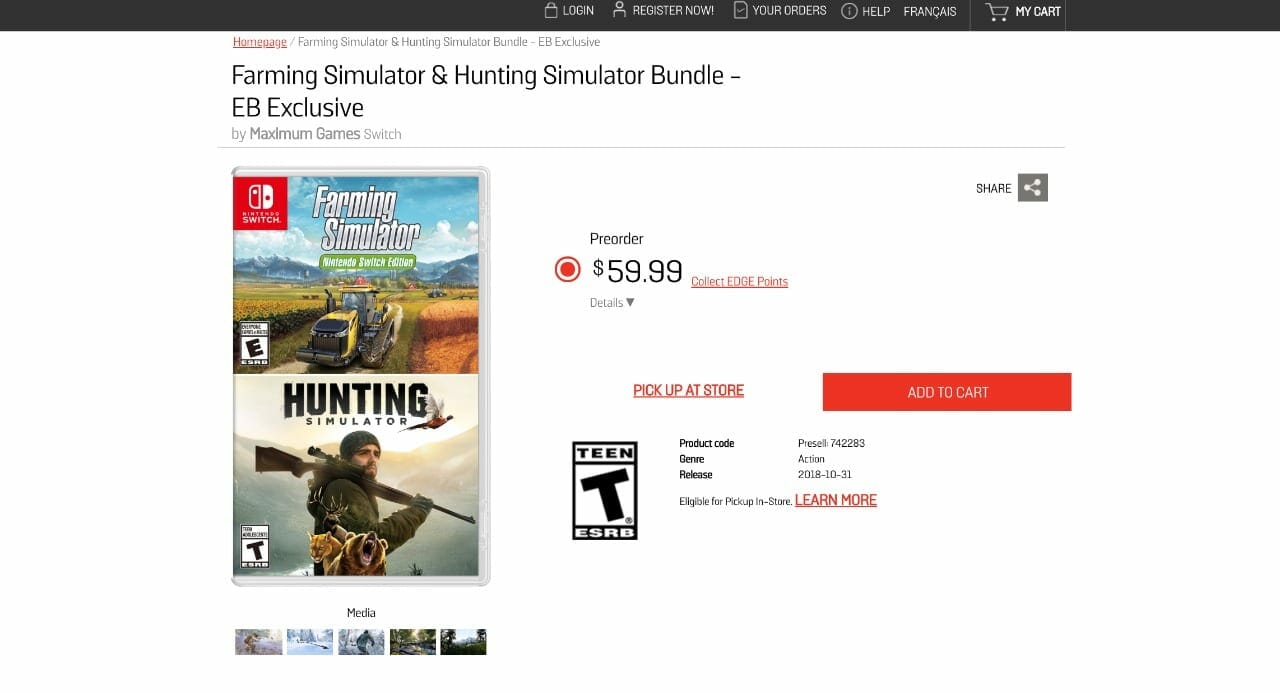Open the My Cart menu
Viewport: 1280px width, 692px height.
1038,12
